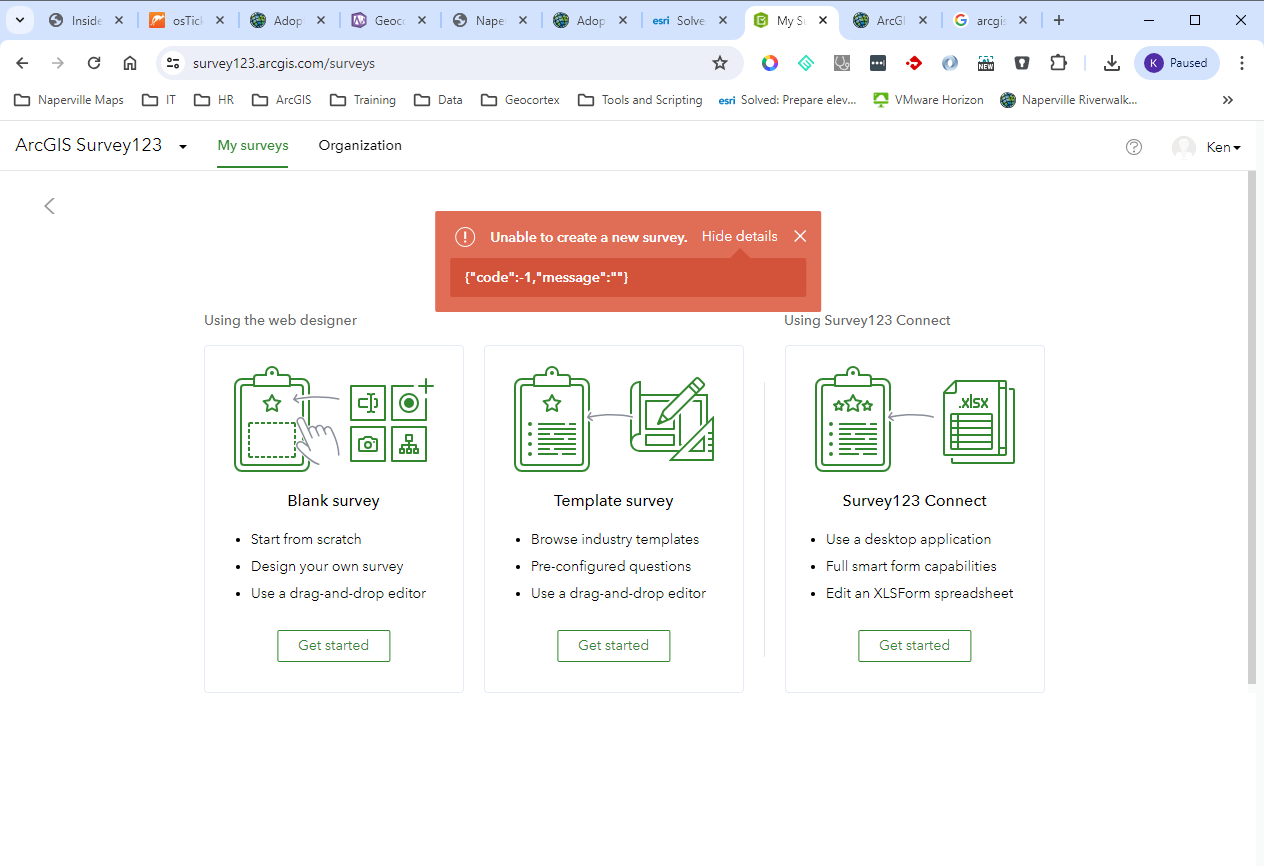Open the ArcGIS bookmark folder
1264x866 pixels.
click(x=282, y=100)
